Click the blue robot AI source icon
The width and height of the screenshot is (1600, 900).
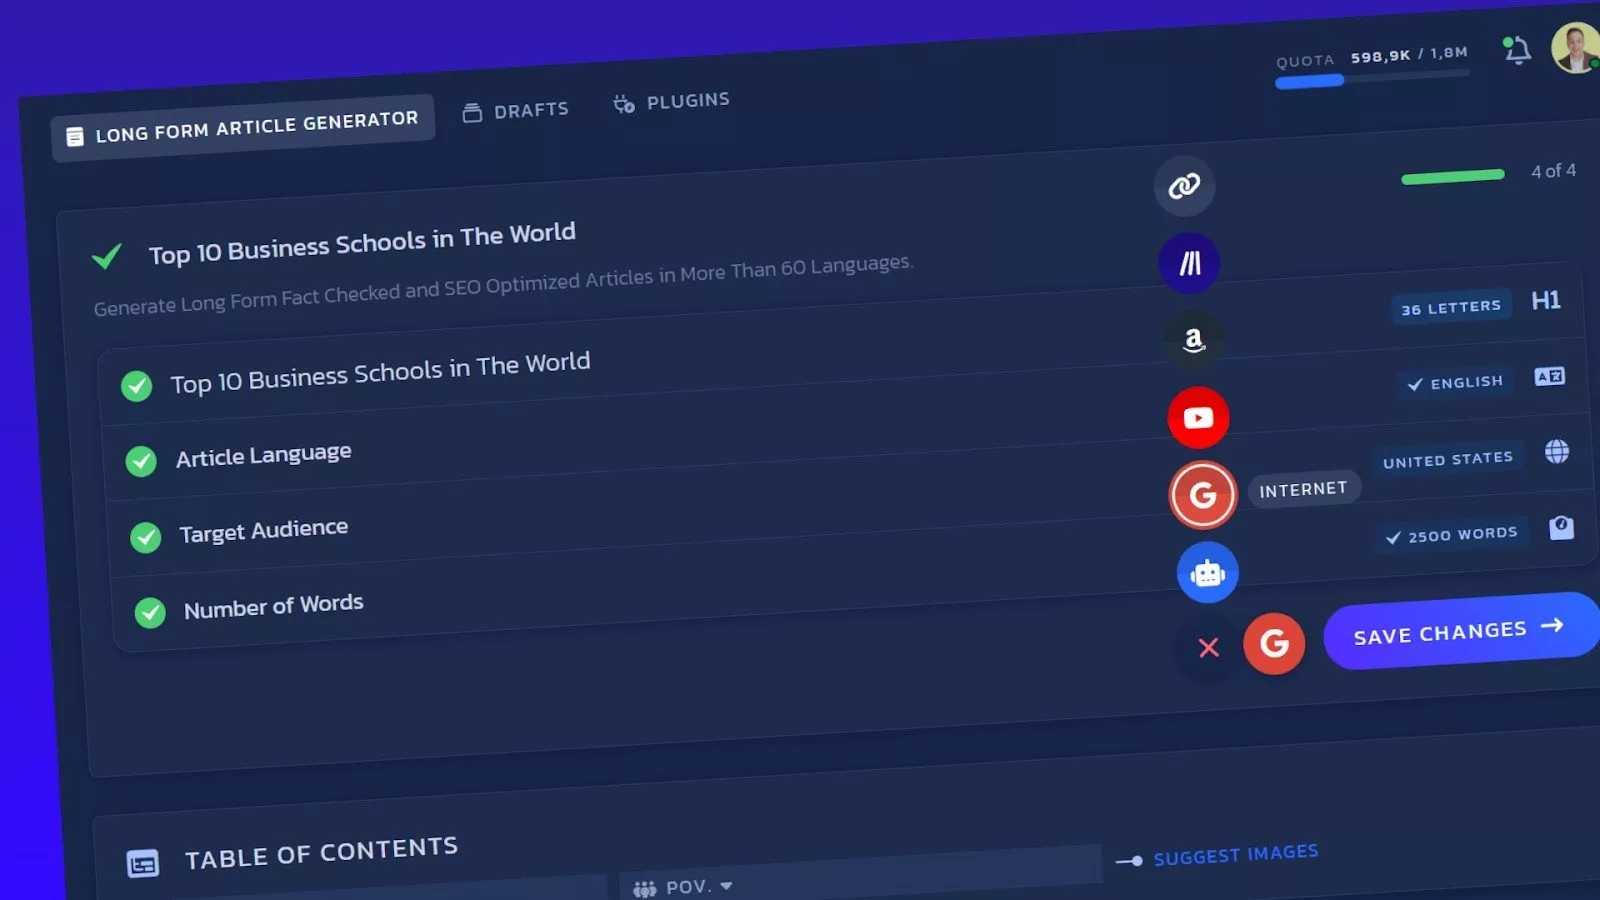tap(1207, 573)
